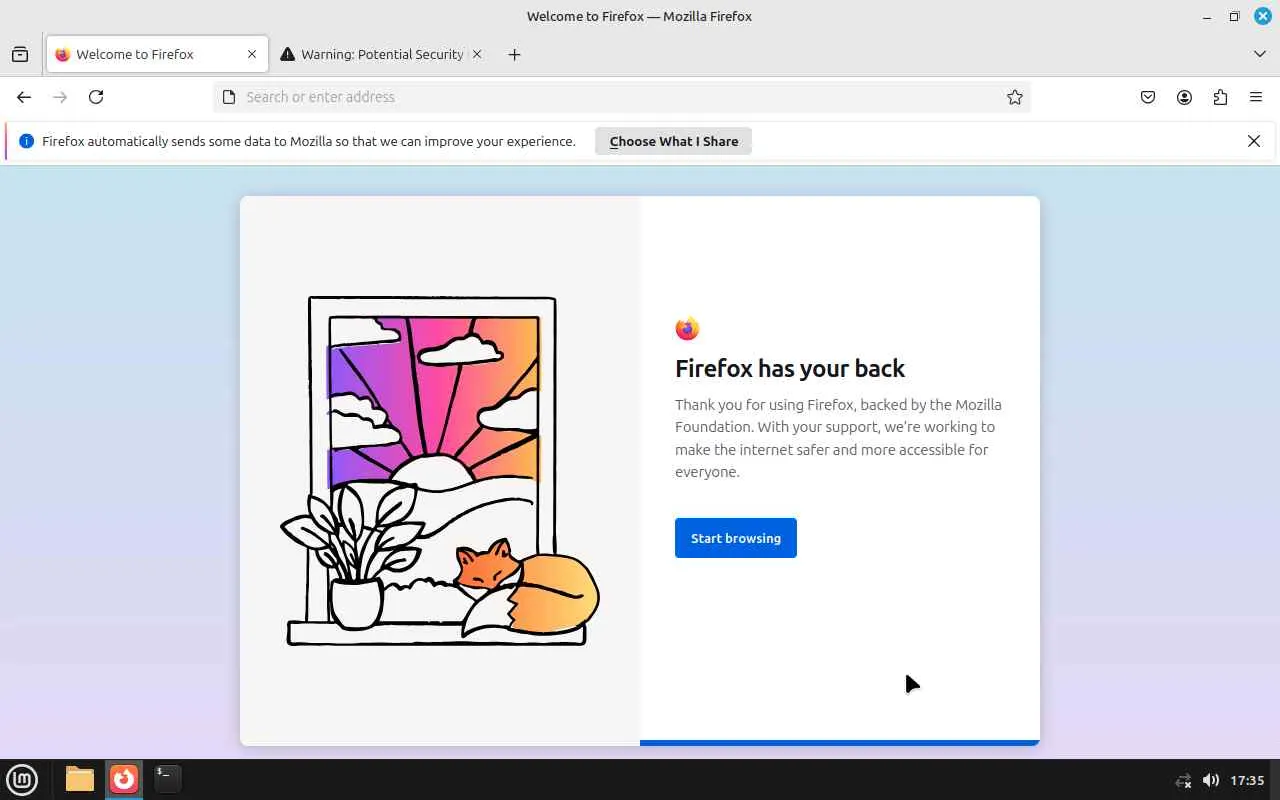Open the Extensions puzzle icon
1280x800 pixels.
coord(1220,97)
